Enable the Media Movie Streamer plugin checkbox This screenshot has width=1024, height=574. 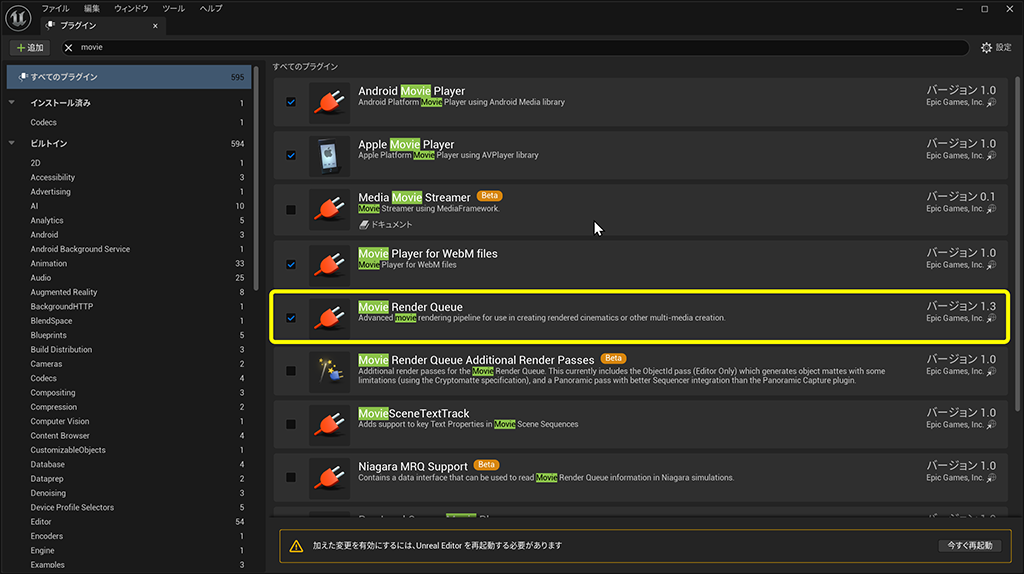[x=291, y=210]
